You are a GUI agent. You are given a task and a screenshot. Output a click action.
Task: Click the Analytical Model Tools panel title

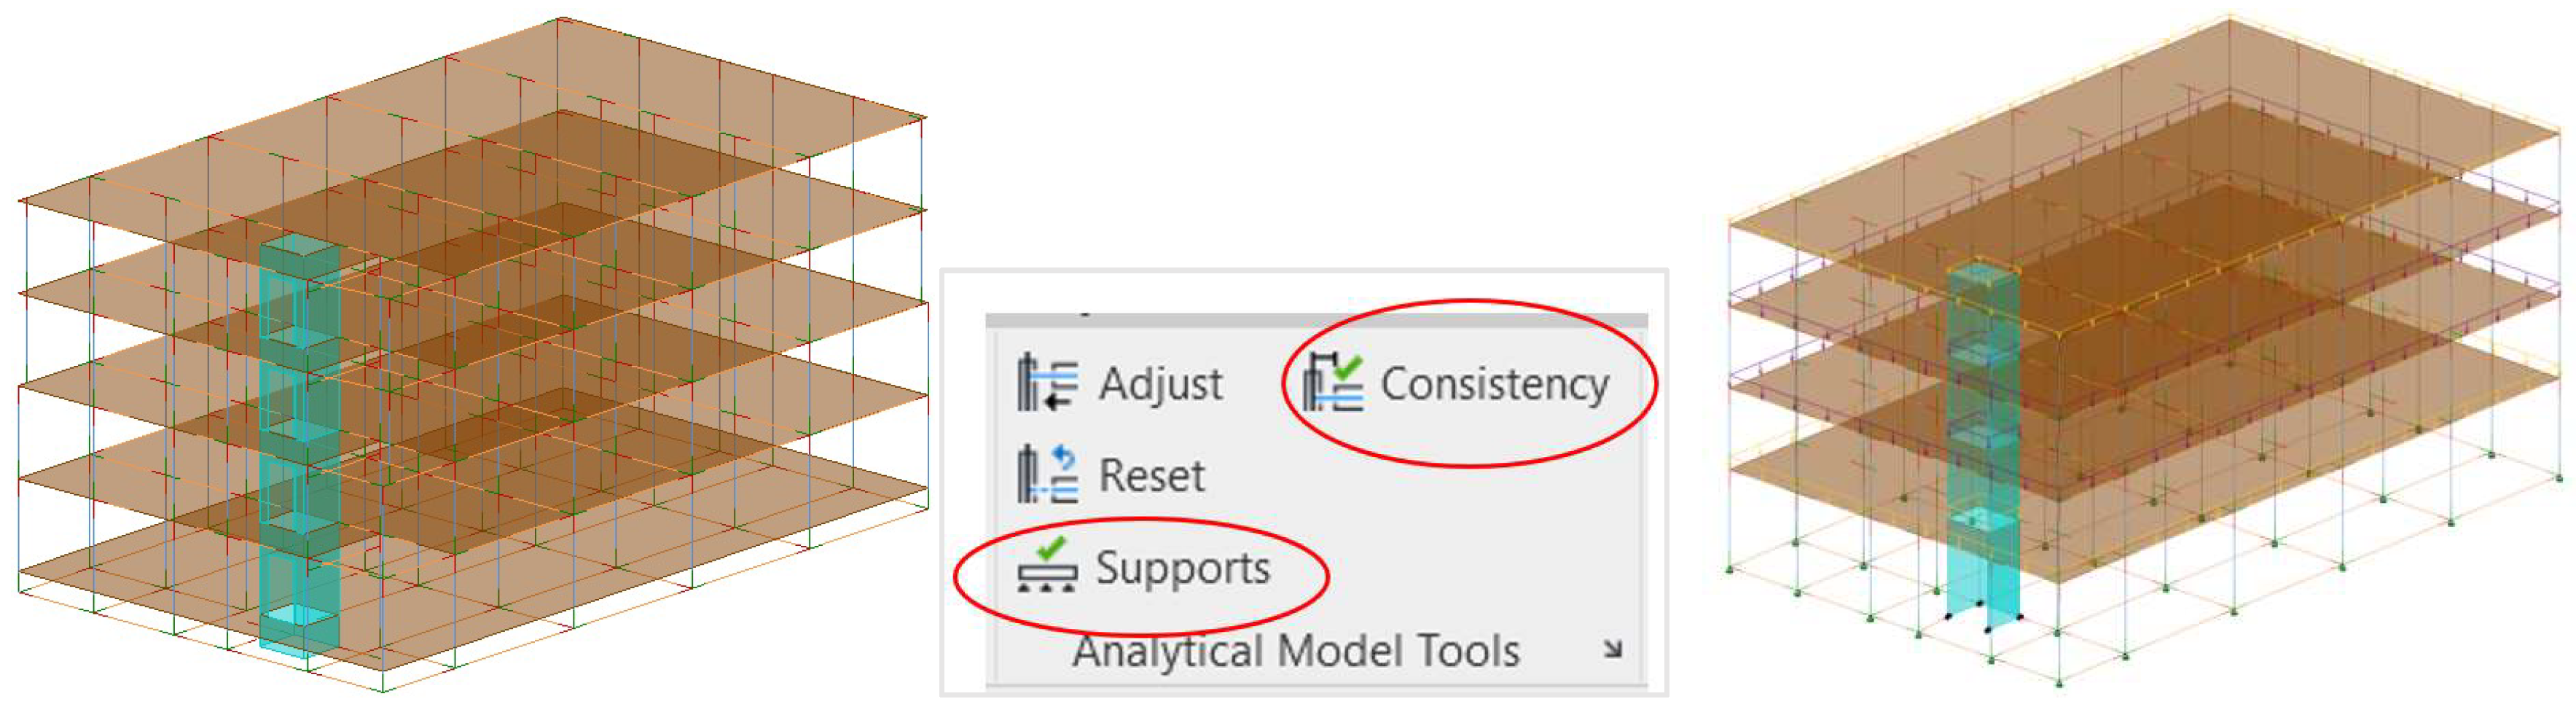(1296, 651)
